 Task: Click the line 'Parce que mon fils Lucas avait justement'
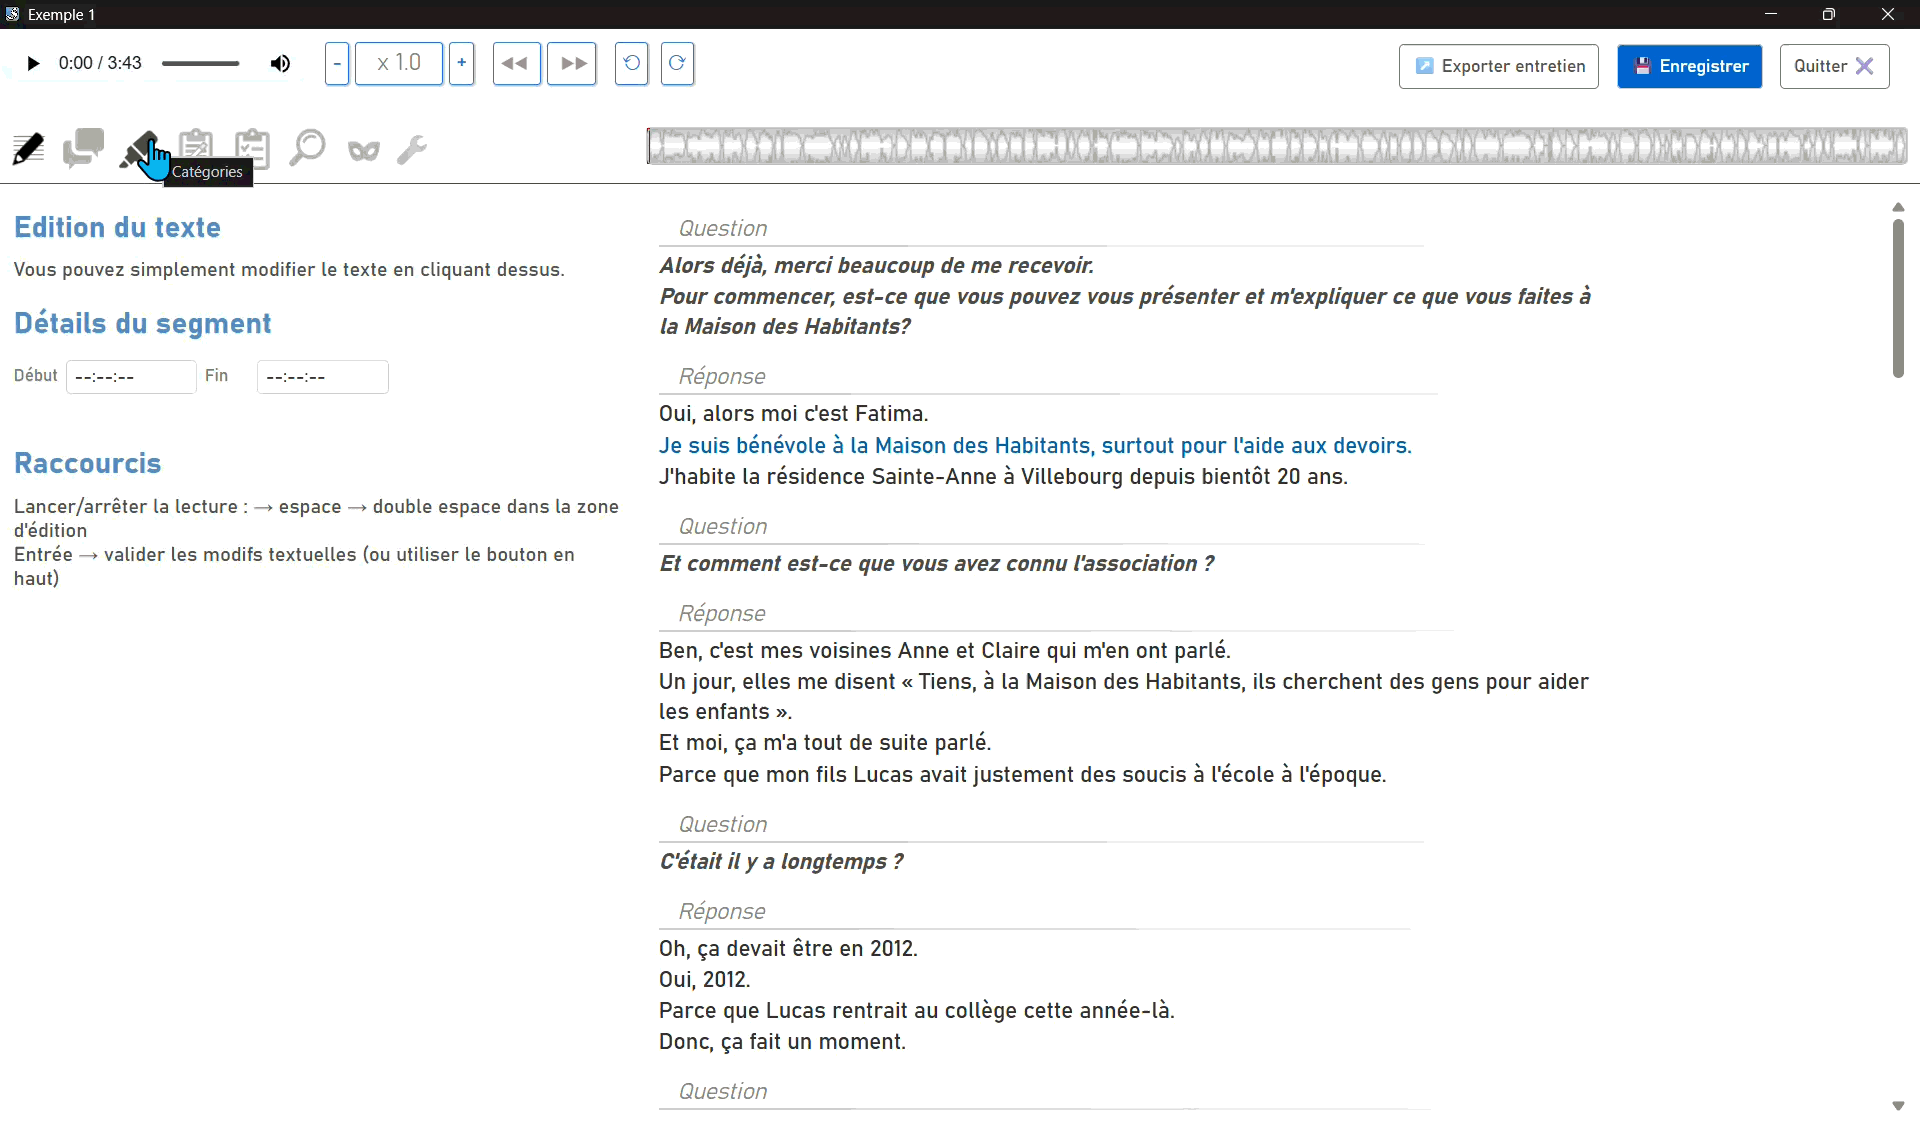(x=1022, y=775)
